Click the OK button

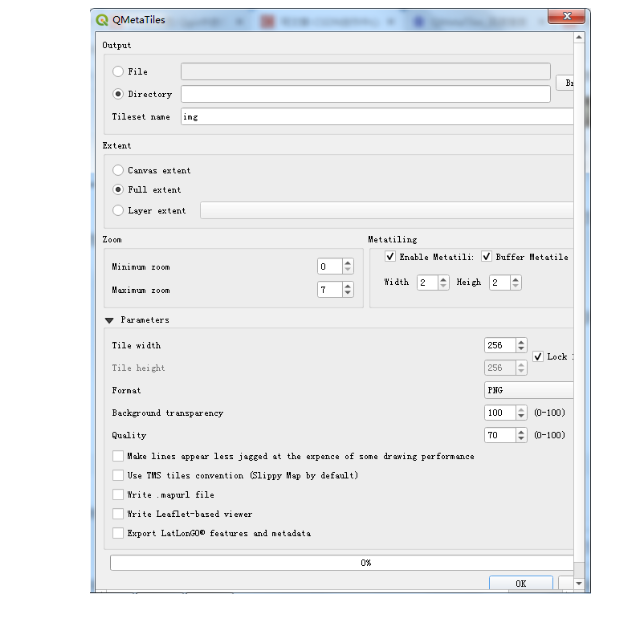coord(521,583)
